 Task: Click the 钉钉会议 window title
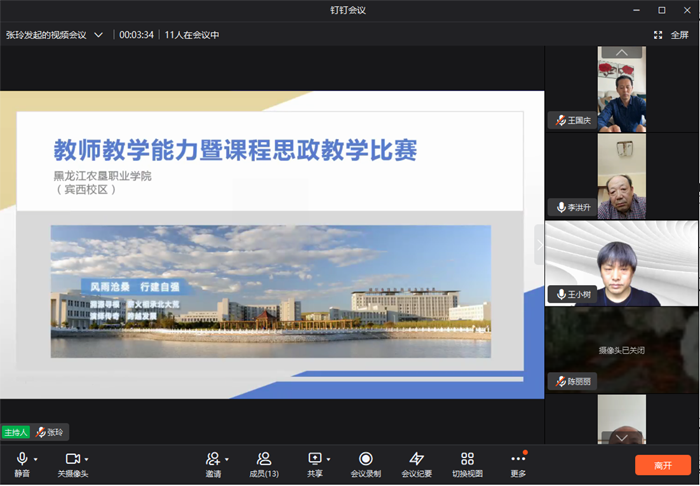pyautogui.click(x=348, y=10)
